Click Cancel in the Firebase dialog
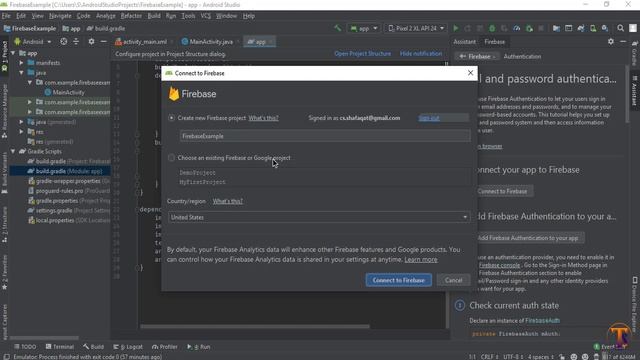Viewport: 640px width, 360px height. [453, 280]
